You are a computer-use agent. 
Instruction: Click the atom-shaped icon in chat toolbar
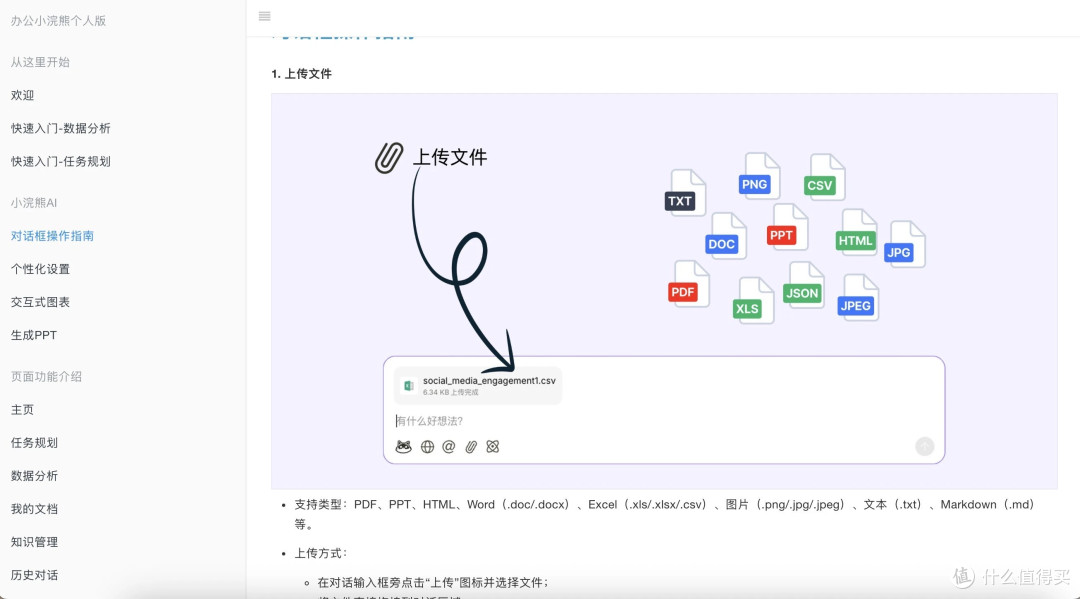tap(492, 447)
